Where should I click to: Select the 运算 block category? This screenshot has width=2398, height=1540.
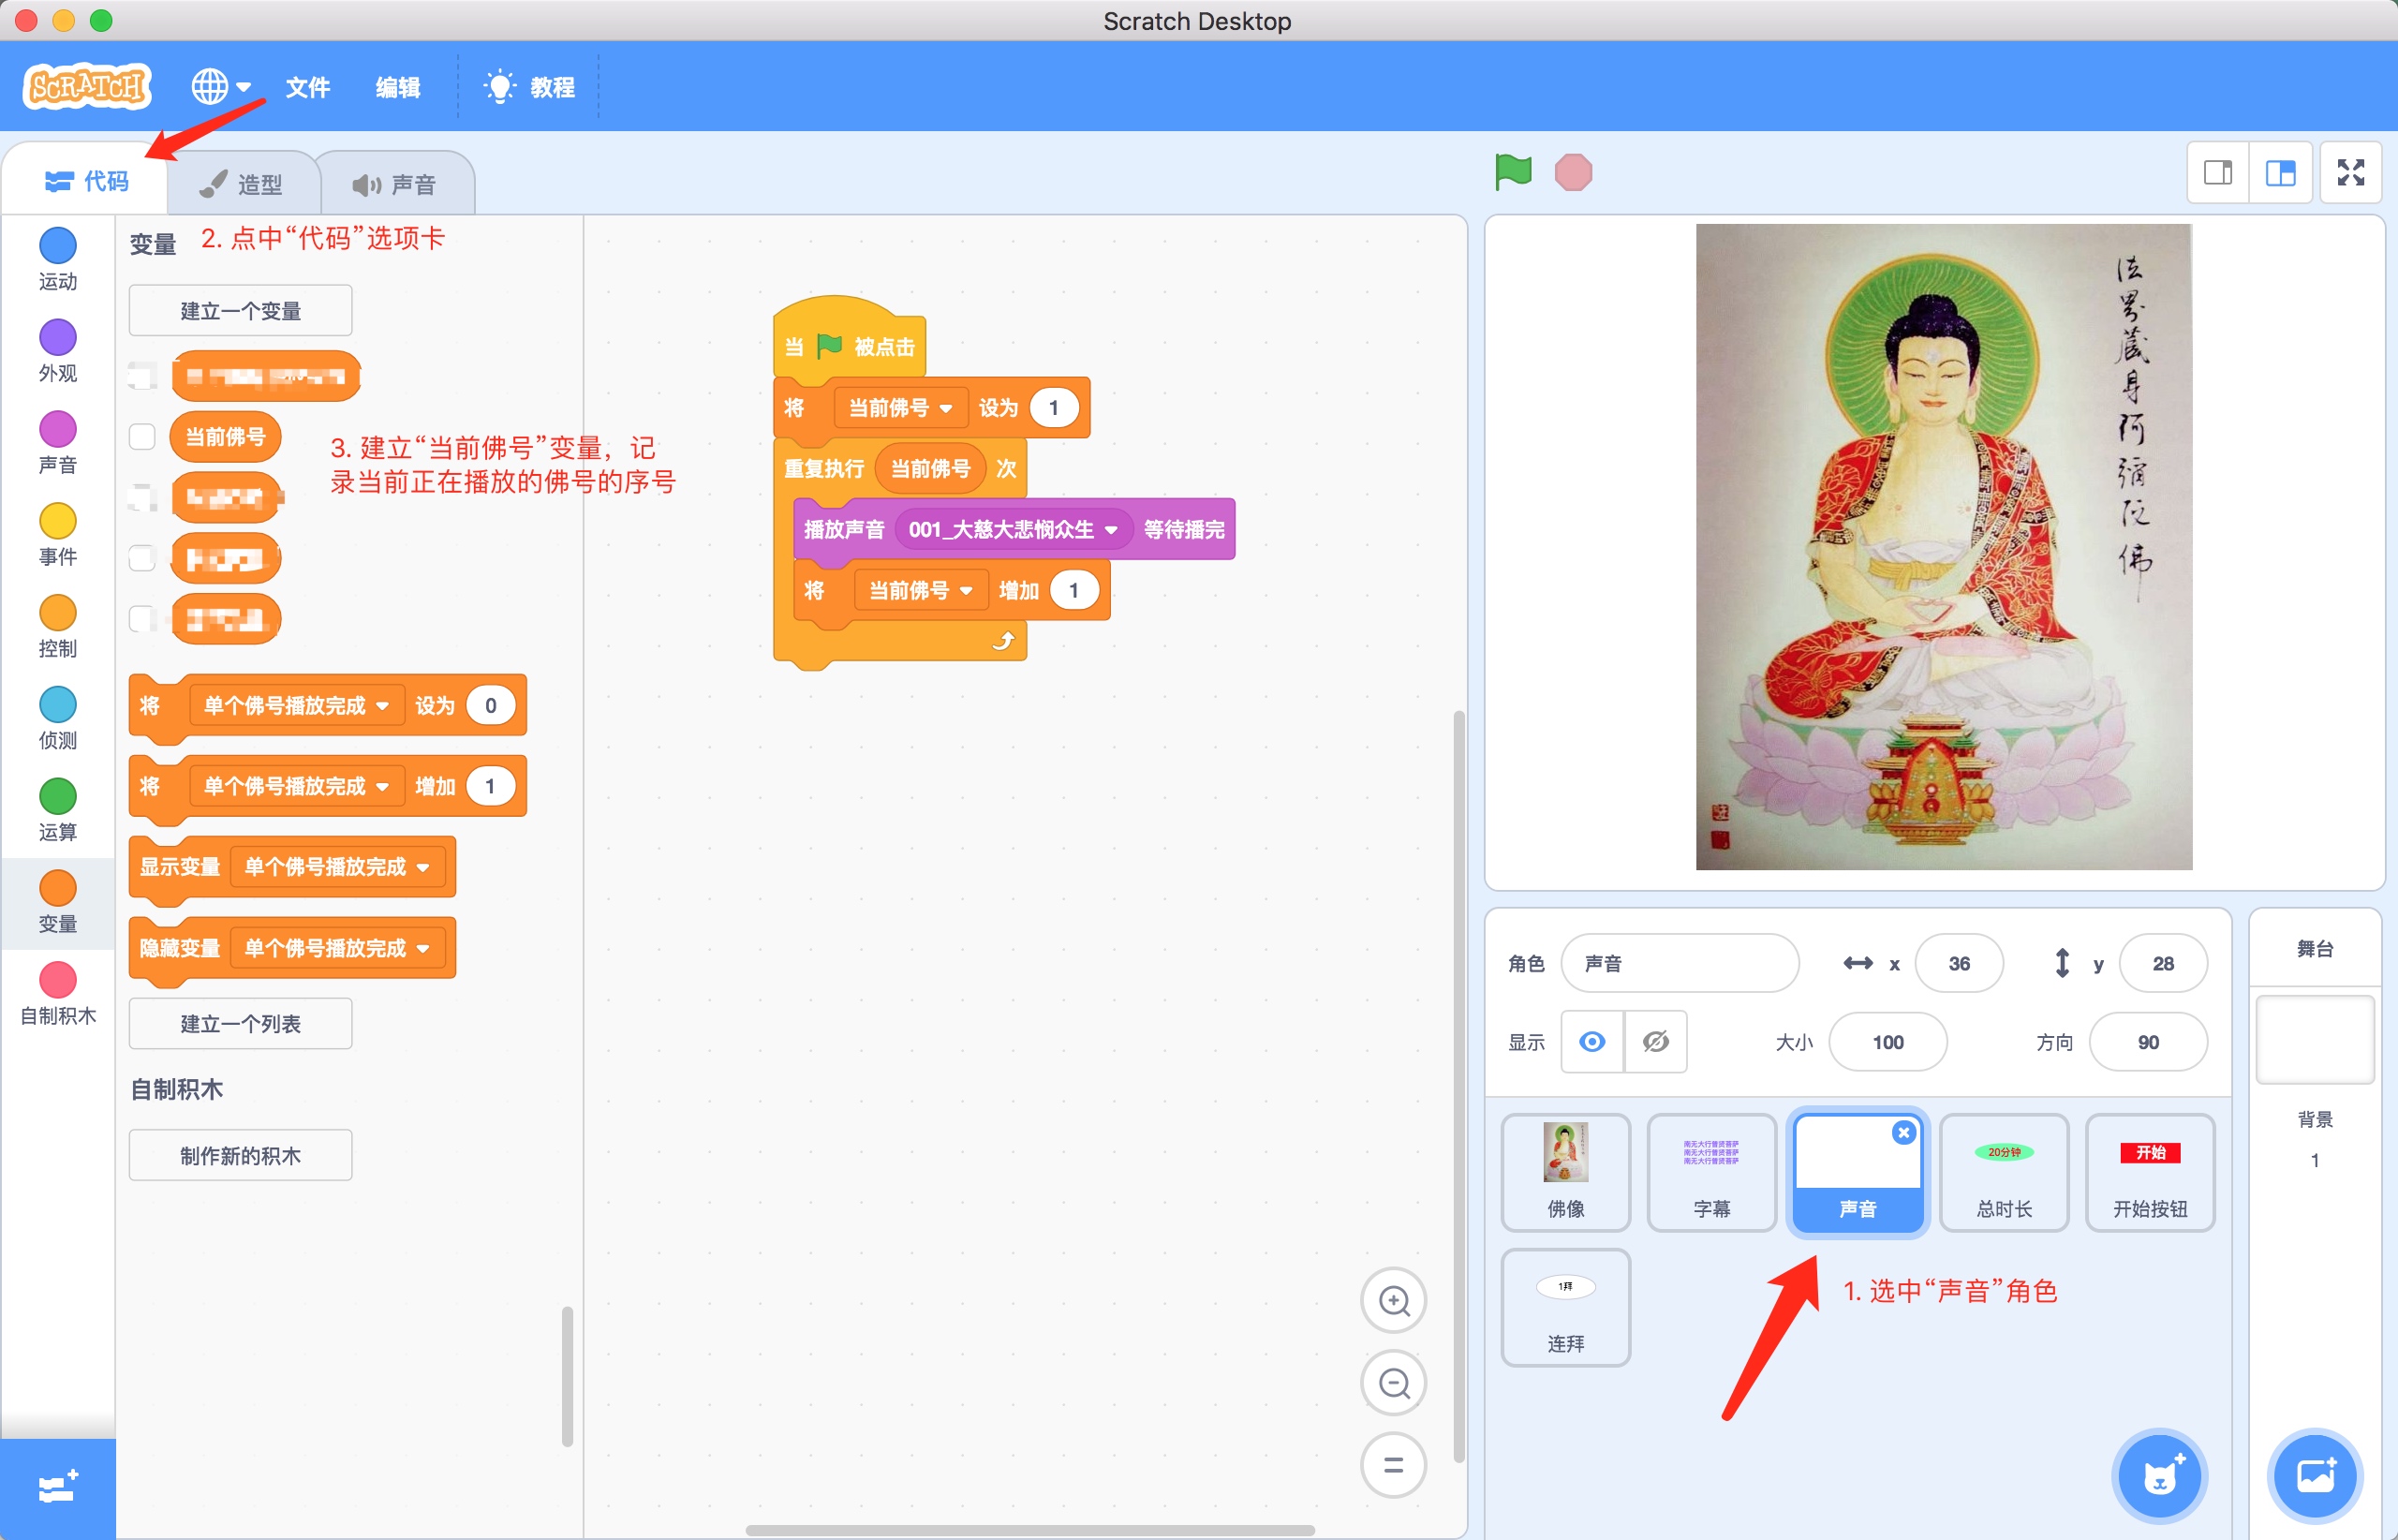58,811
